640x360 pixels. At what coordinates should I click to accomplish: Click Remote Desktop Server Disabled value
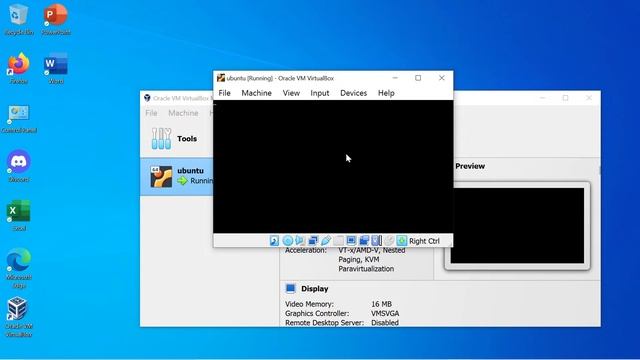coord(384,323)
